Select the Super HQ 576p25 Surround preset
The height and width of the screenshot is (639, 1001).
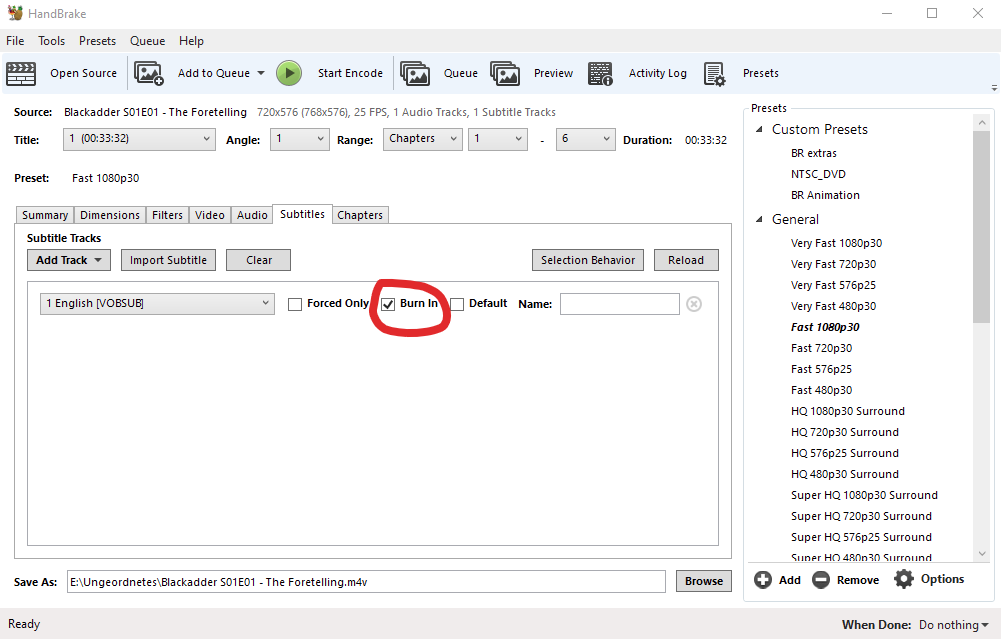coord(861,538)
